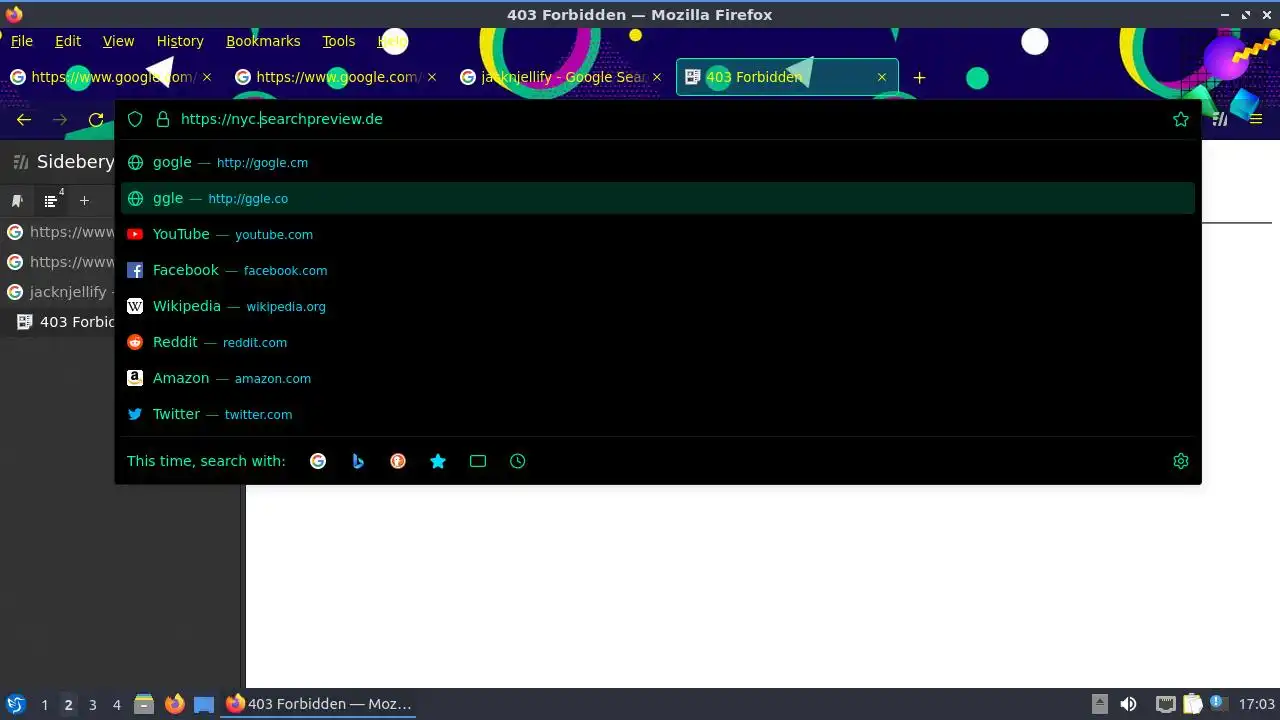Switch to workspace 1
The width and height of the screenshot is (1280, 720).
coord(44,705)
